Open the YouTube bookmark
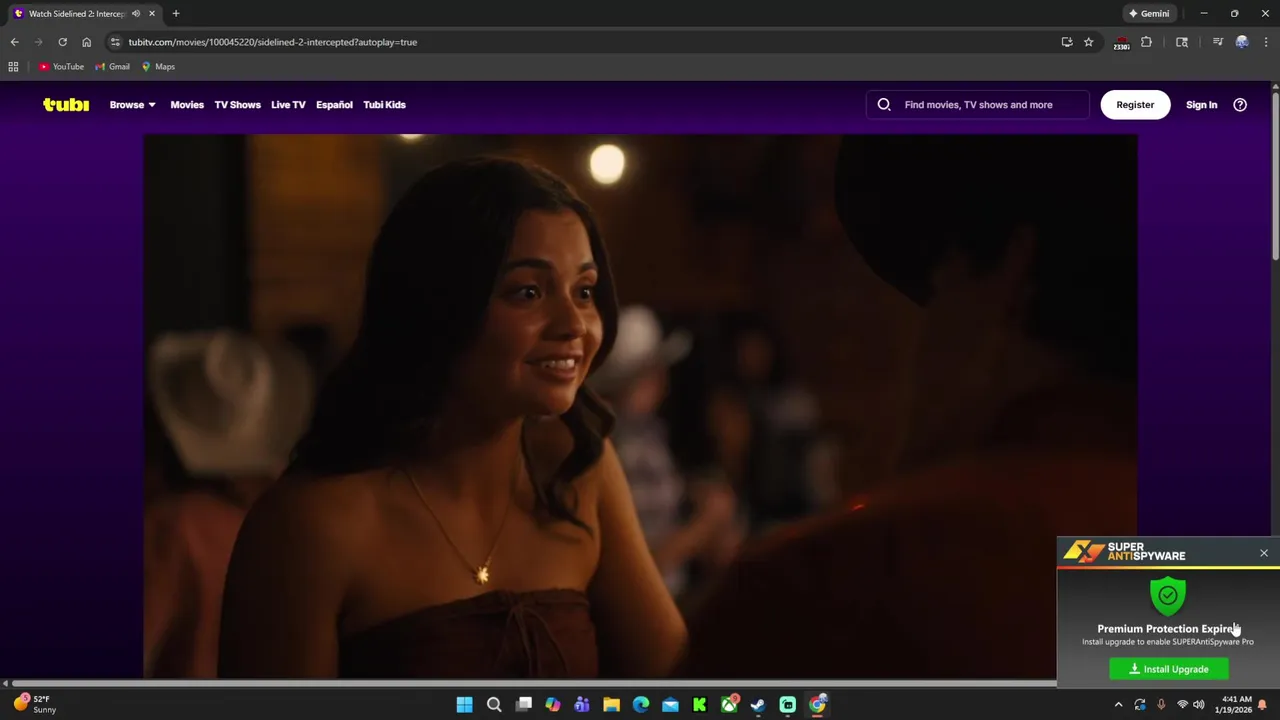Screen dimensions: 1280x720 coord(61,67)
